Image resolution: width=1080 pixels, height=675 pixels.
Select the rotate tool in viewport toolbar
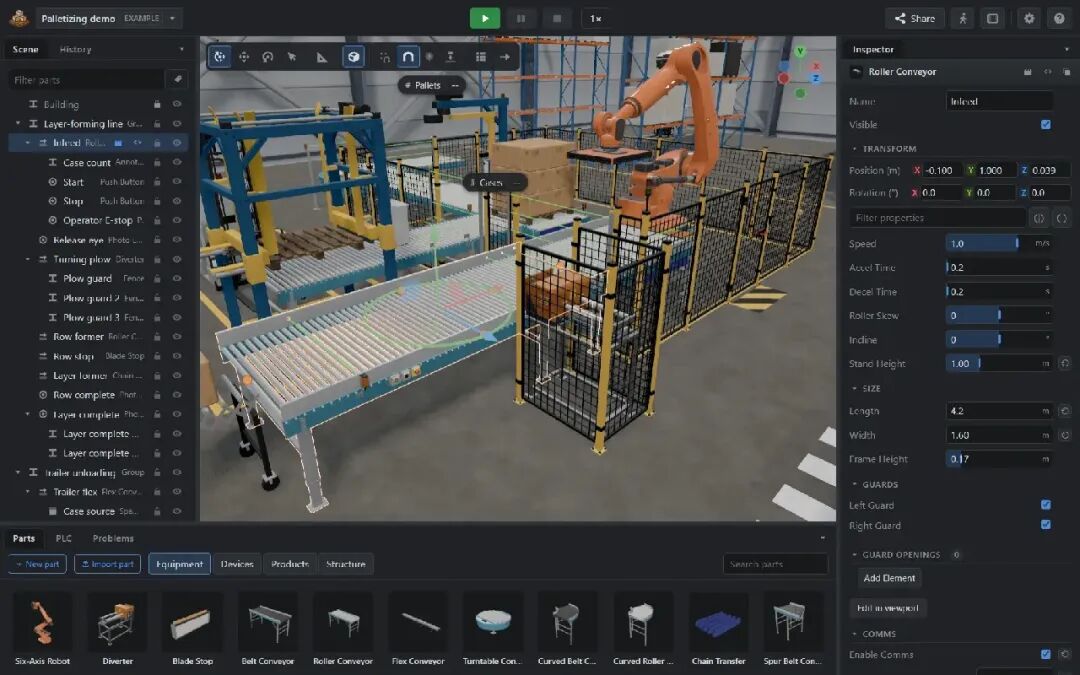pos(268,57)
